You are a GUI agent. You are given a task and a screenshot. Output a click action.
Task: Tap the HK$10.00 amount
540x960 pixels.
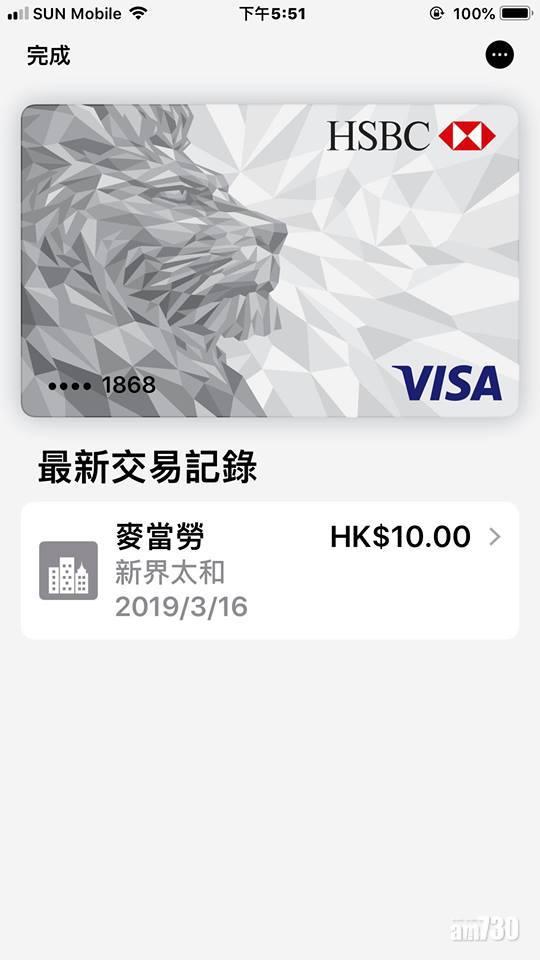click(400, 537)
